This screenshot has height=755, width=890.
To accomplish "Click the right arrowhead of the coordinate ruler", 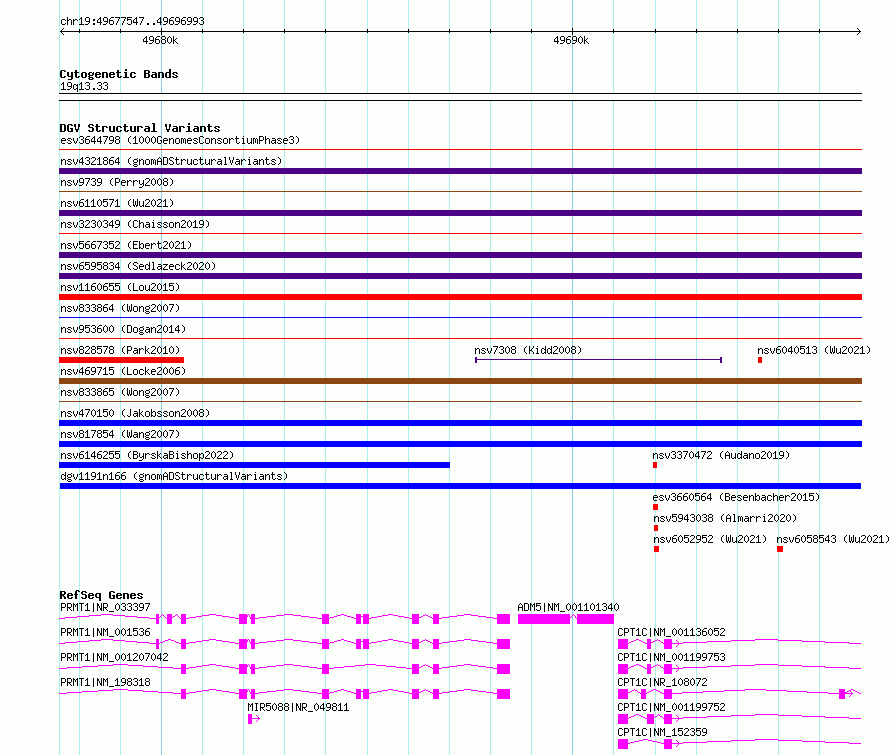I will (858, 32).
